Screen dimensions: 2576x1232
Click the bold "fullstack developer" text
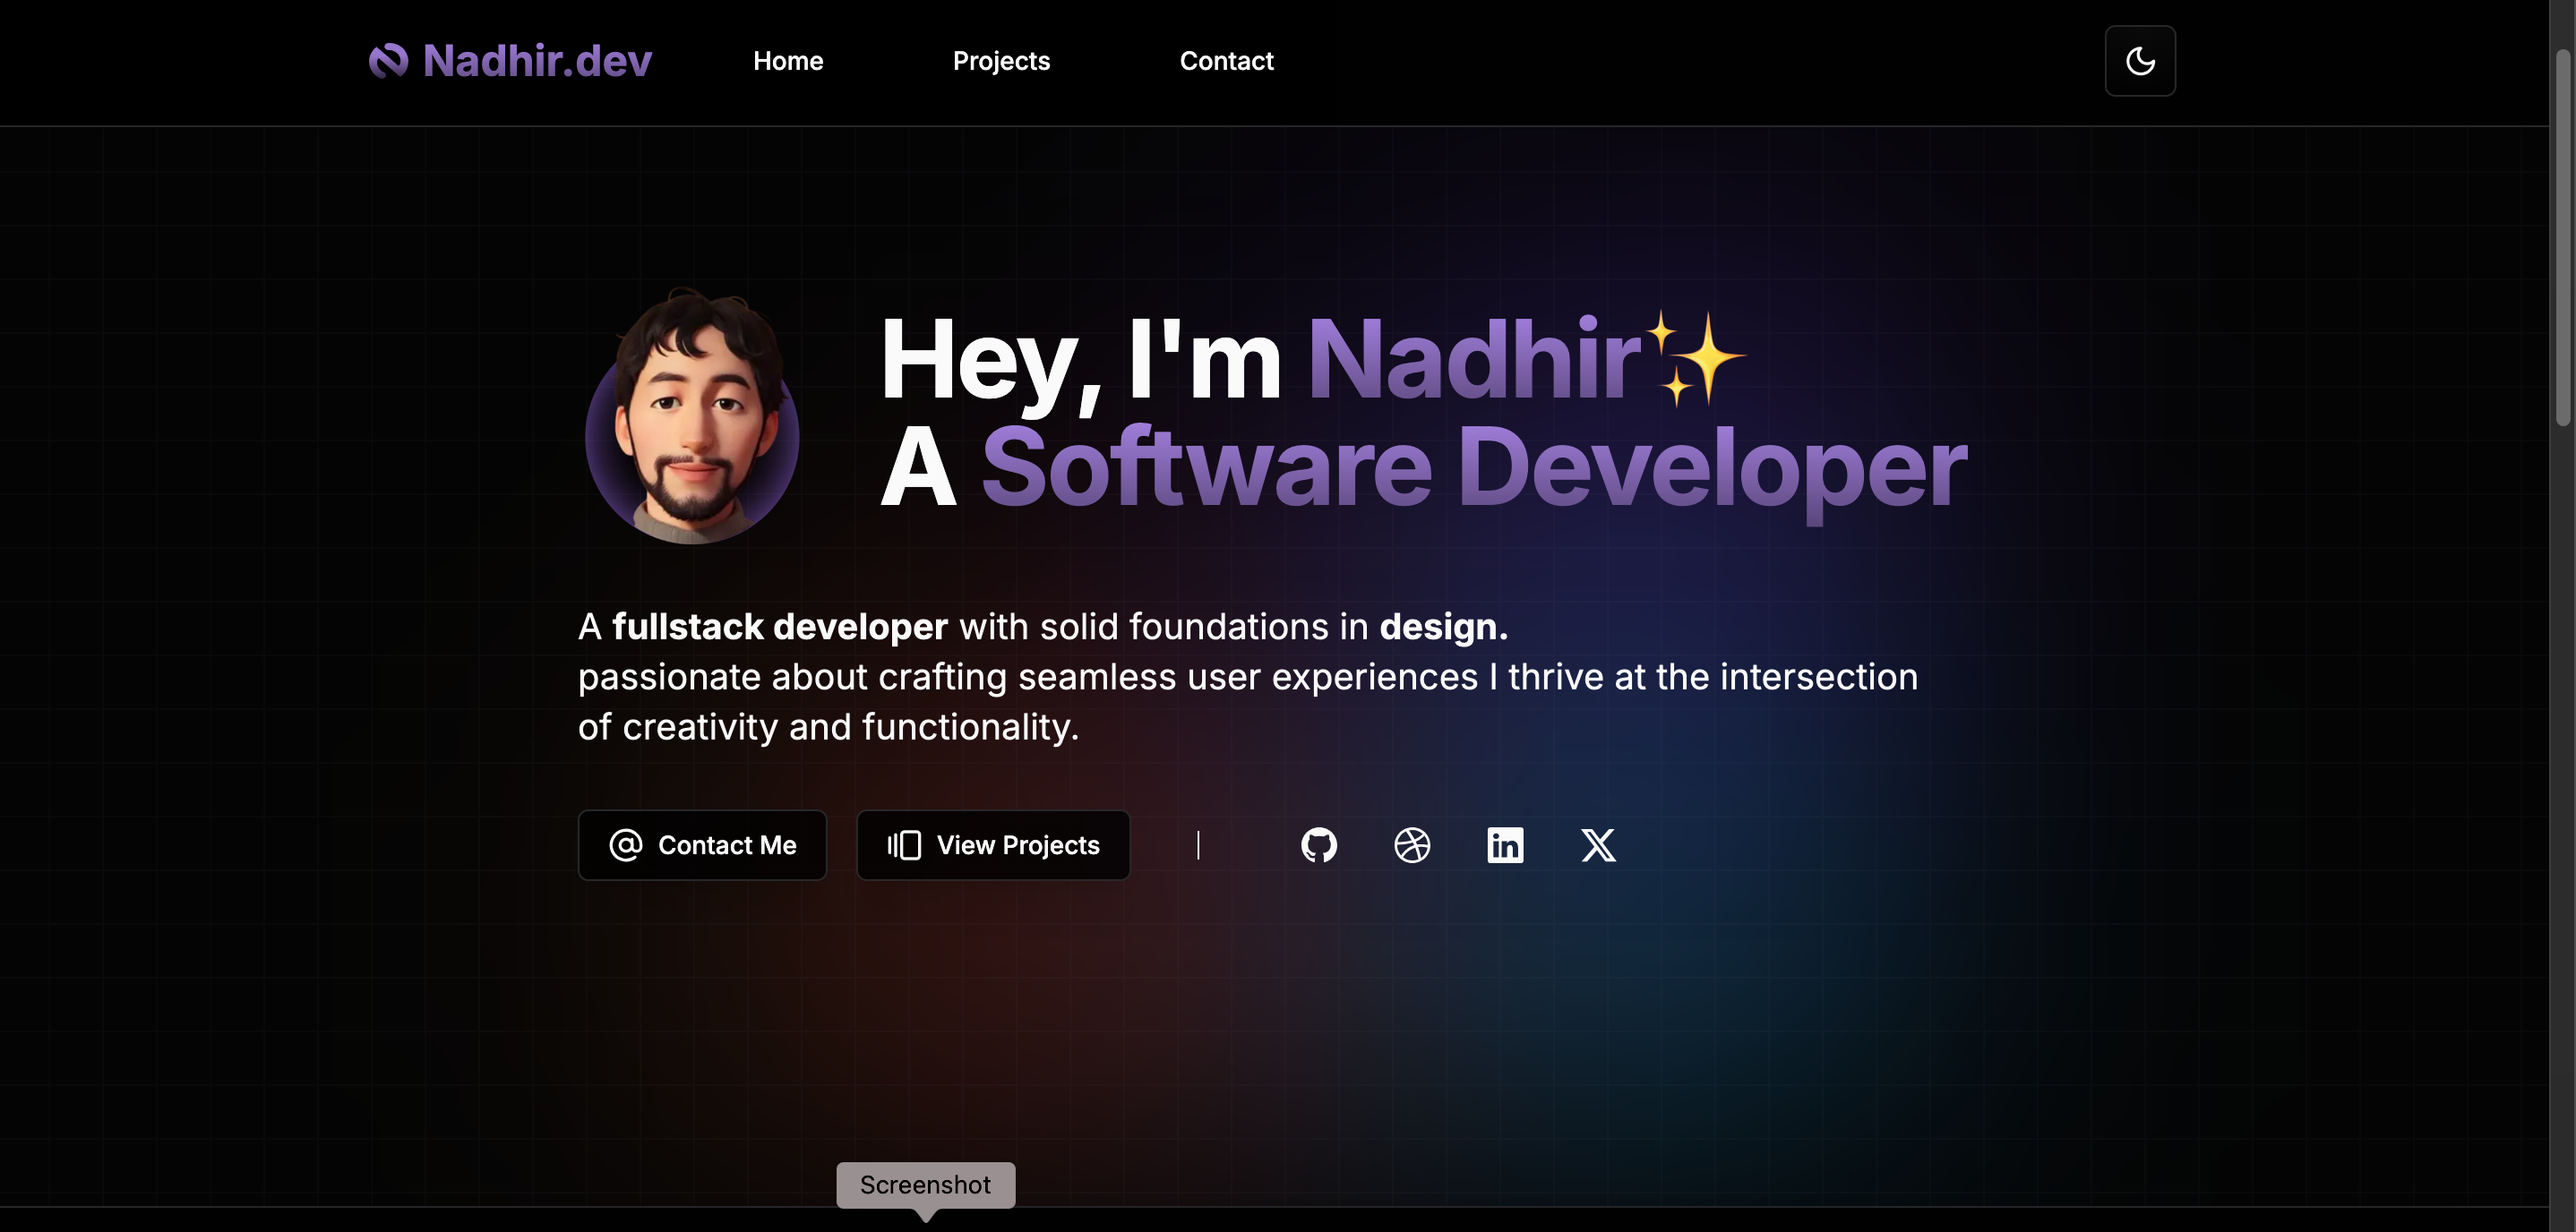click(779, 627)
